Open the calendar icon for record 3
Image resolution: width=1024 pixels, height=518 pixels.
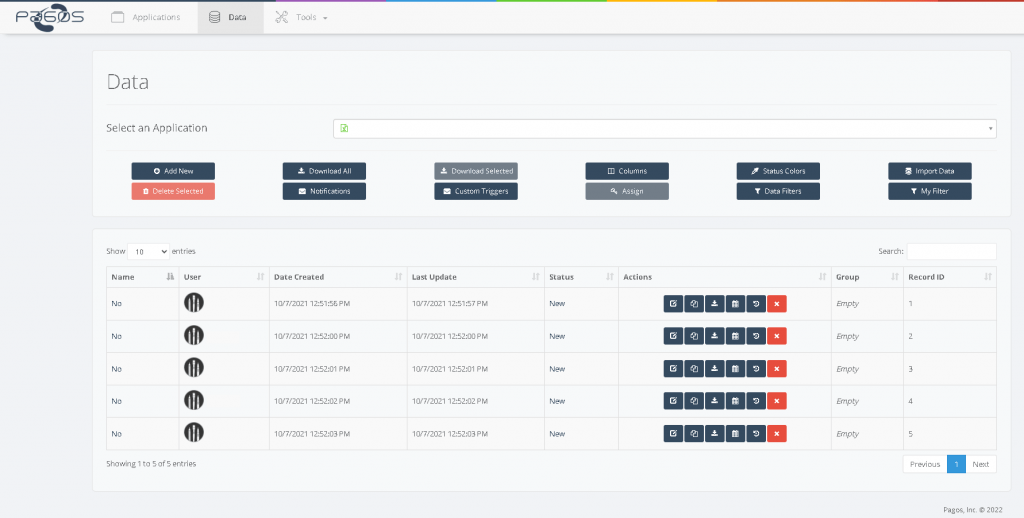click(x=735, y=368)
